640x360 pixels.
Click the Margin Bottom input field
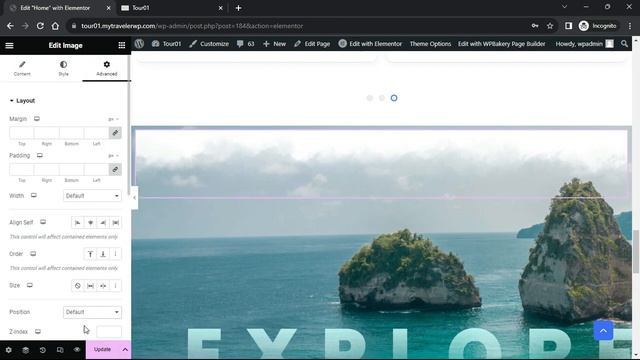71,133
